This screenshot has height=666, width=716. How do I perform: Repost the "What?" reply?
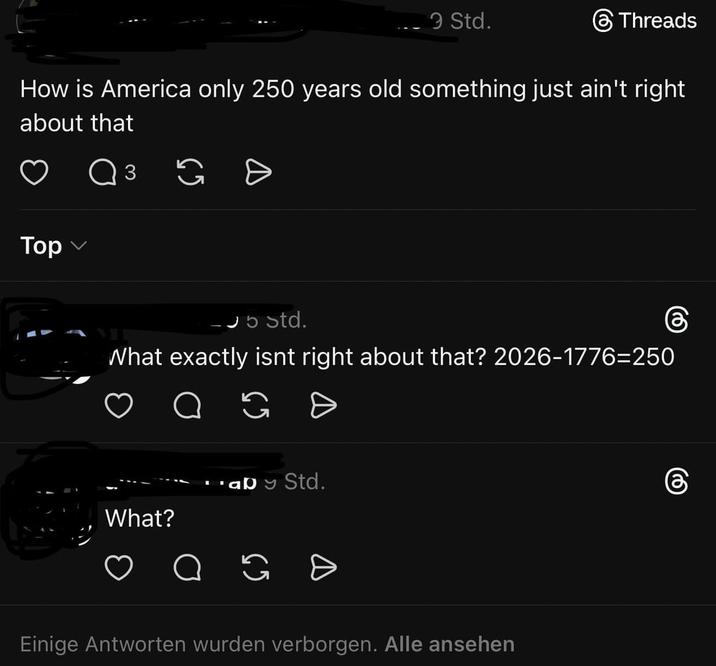tap(256, 568)
